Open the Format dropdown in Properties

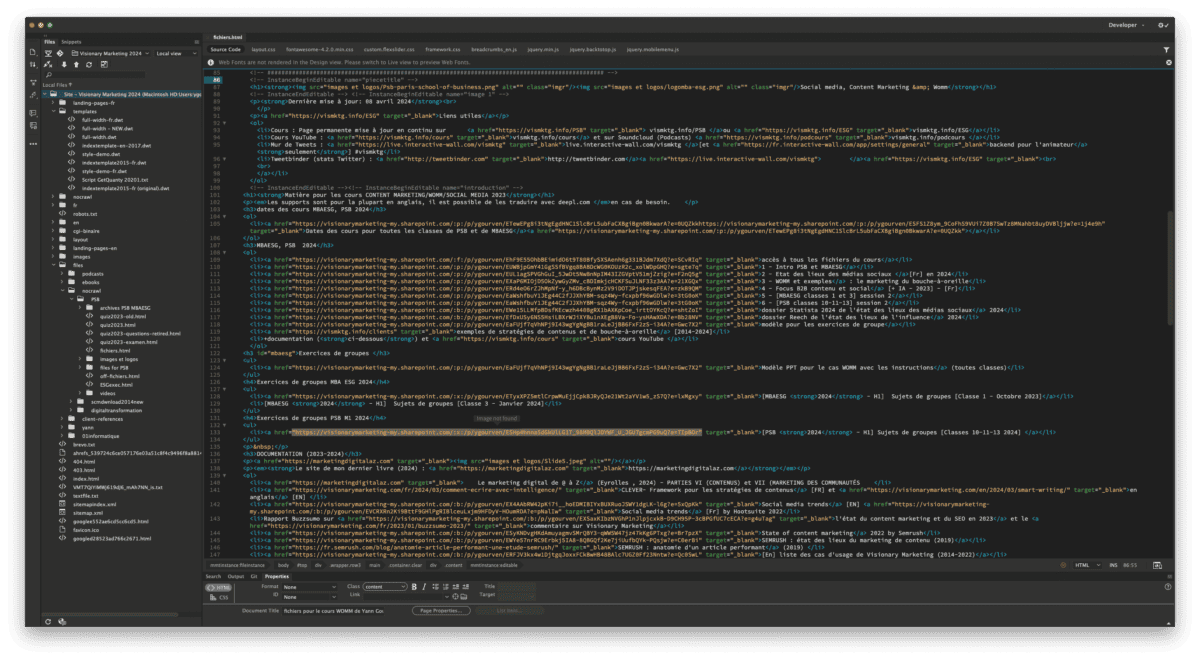coord(309,587)
